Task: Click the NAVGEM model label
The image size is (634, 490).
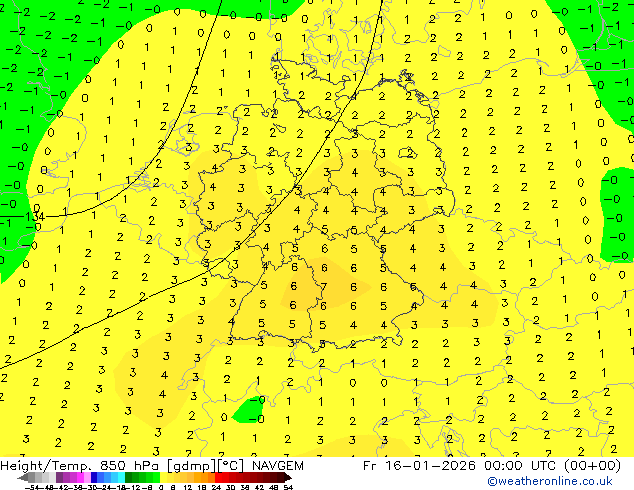Action: pos(277,466)
